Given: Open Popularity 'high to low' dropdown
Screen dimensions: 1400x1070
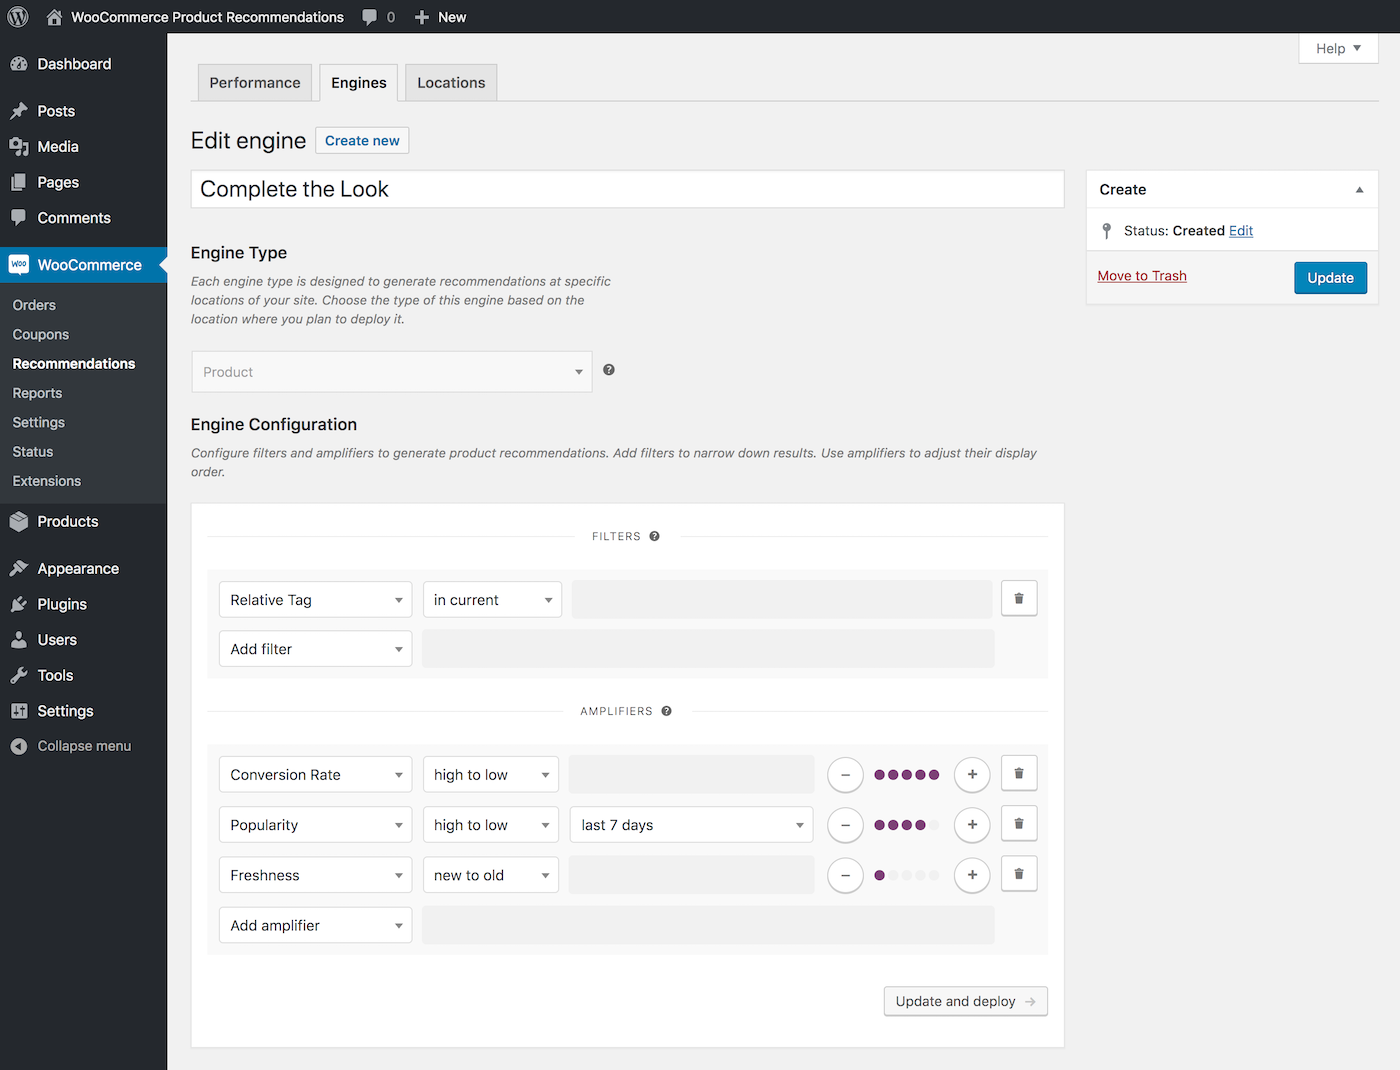Looking at the screenshot, I should coord(490,825).
